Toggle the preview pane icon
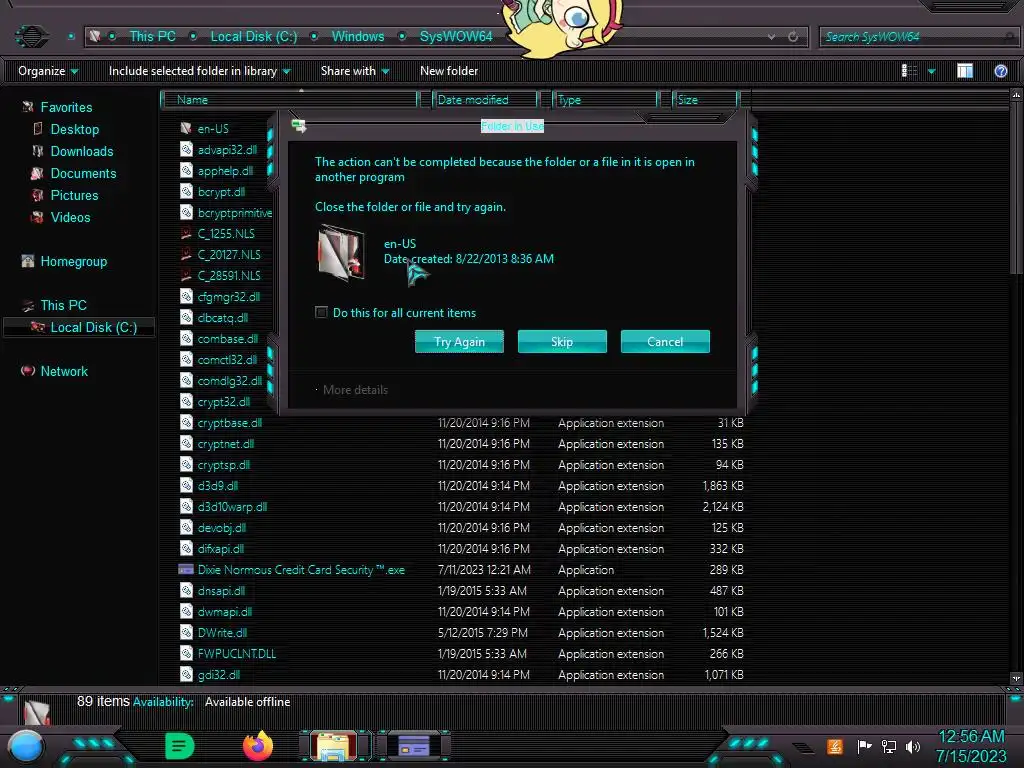1024x768 pixels. pyautogui.click(x=965, y=71)
